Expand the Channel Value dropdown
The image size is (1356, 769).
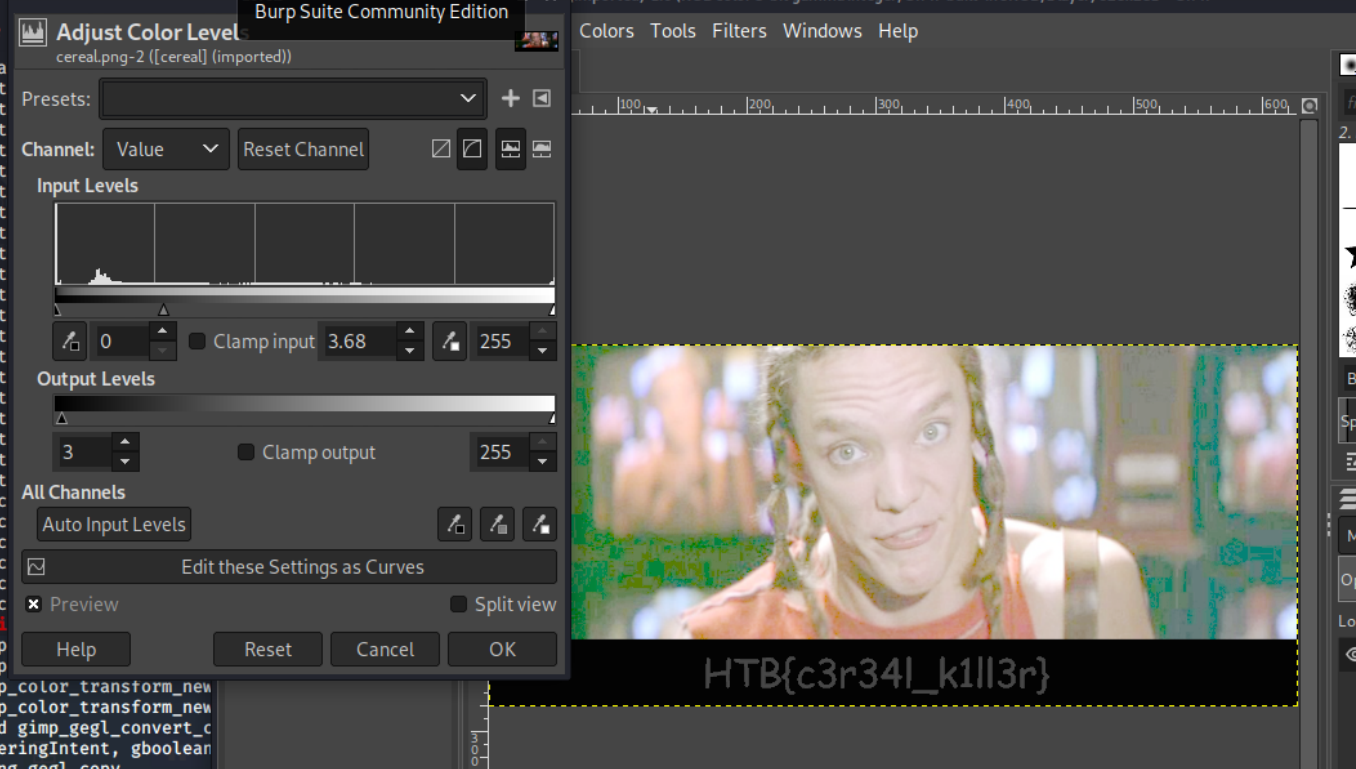coord(166,149)
